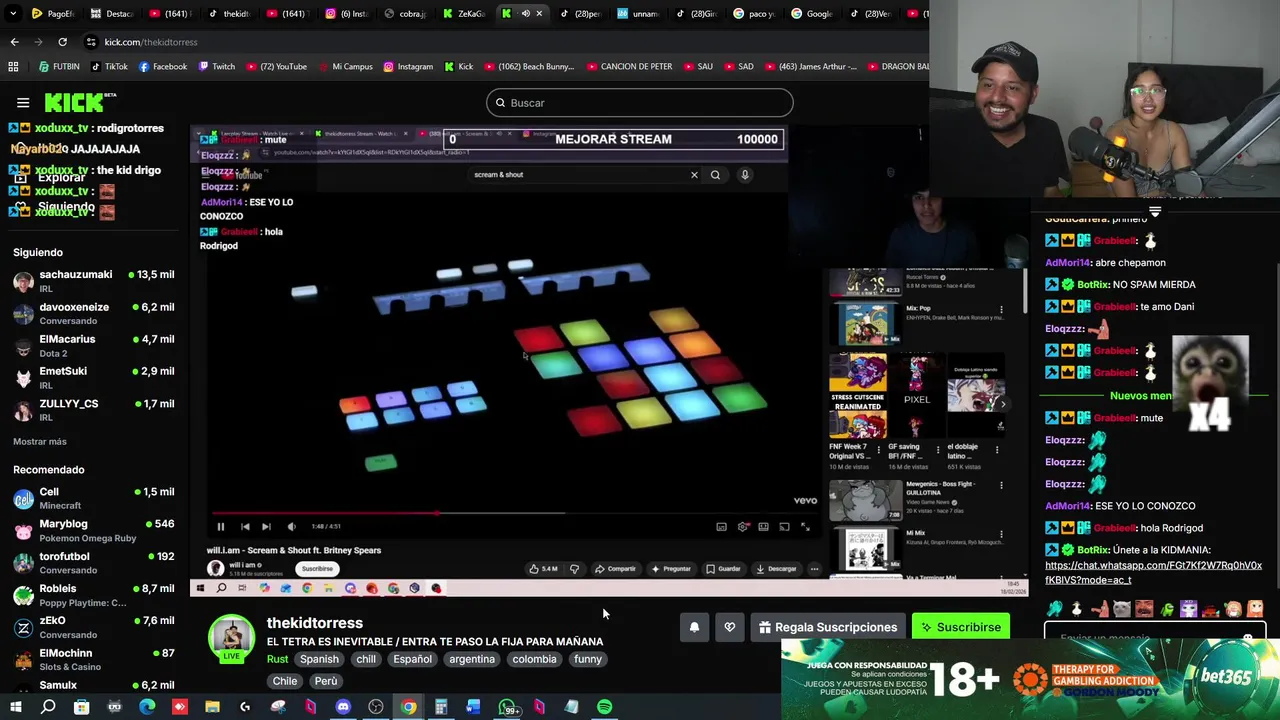Open recommended channel Robleis

[94, 595]
